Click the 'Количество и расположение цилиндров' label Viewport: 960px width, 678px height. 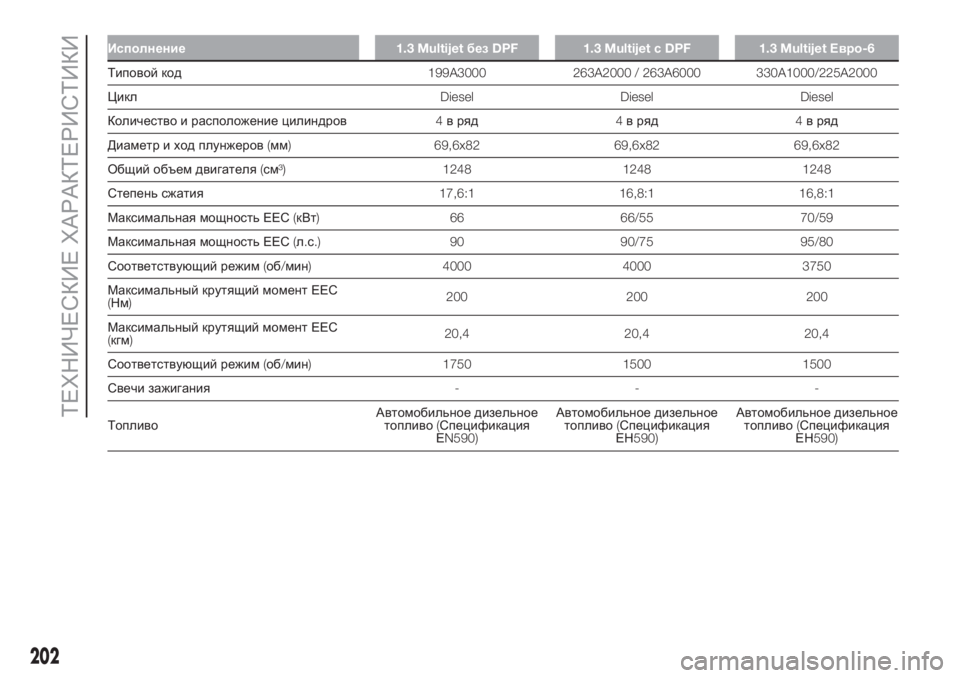tap(227, 121)
